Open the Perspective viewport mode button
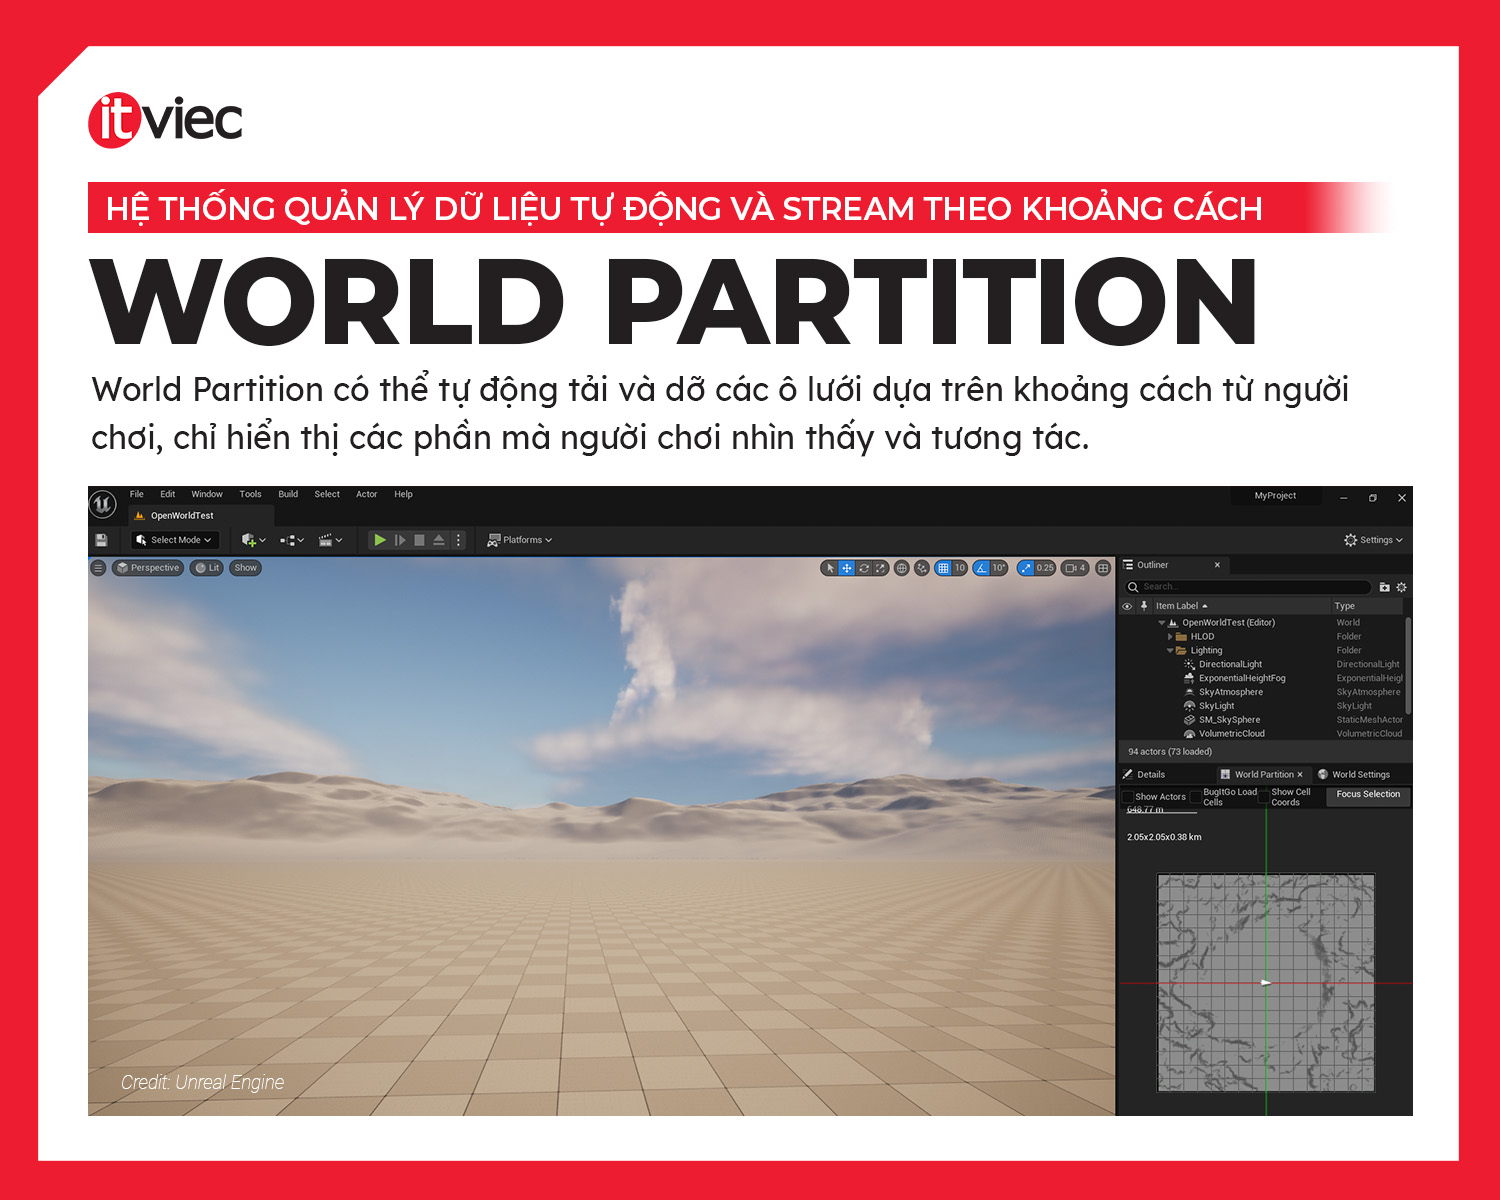Image resolution: width=1500 pixels, height=1200 pixels. click(148, 568)
